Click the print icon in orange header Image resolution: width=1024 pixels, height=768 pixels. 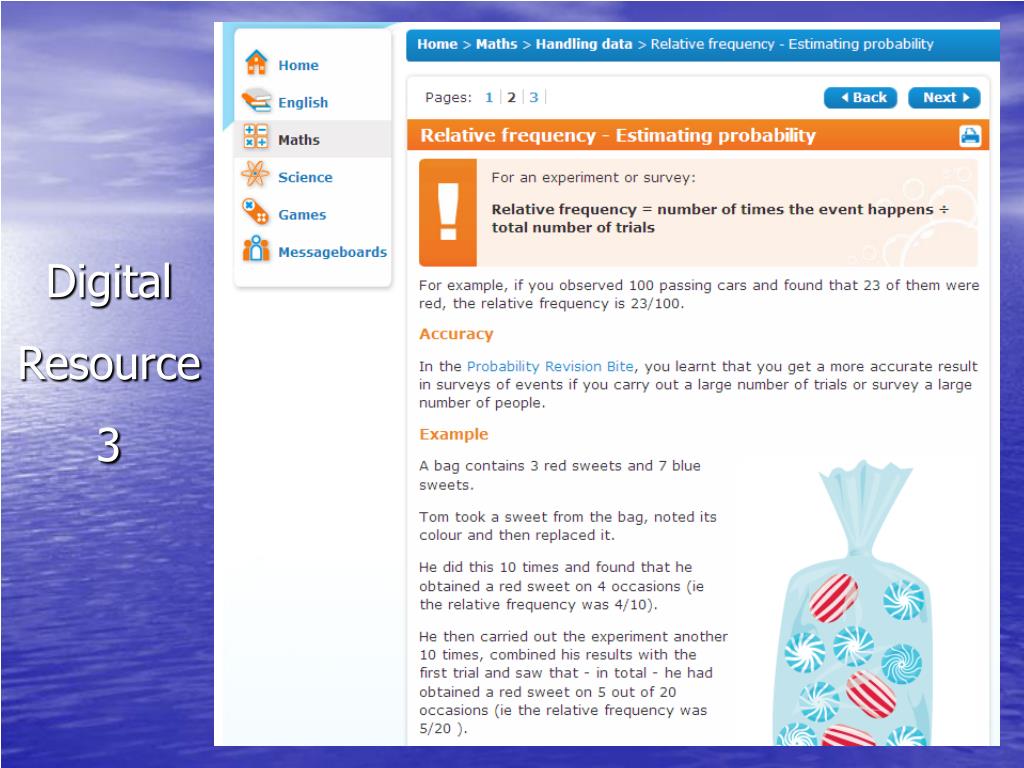point(970,136)
